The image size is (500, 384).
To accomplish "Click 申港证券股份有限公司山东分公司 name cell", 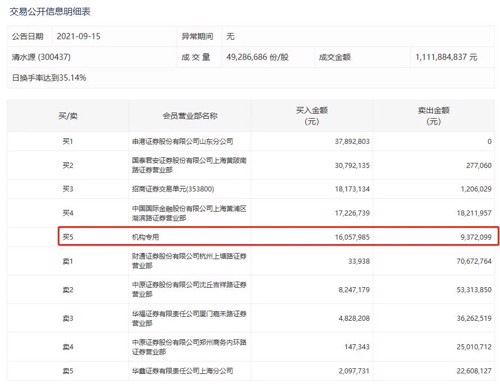I will (182, 141).
